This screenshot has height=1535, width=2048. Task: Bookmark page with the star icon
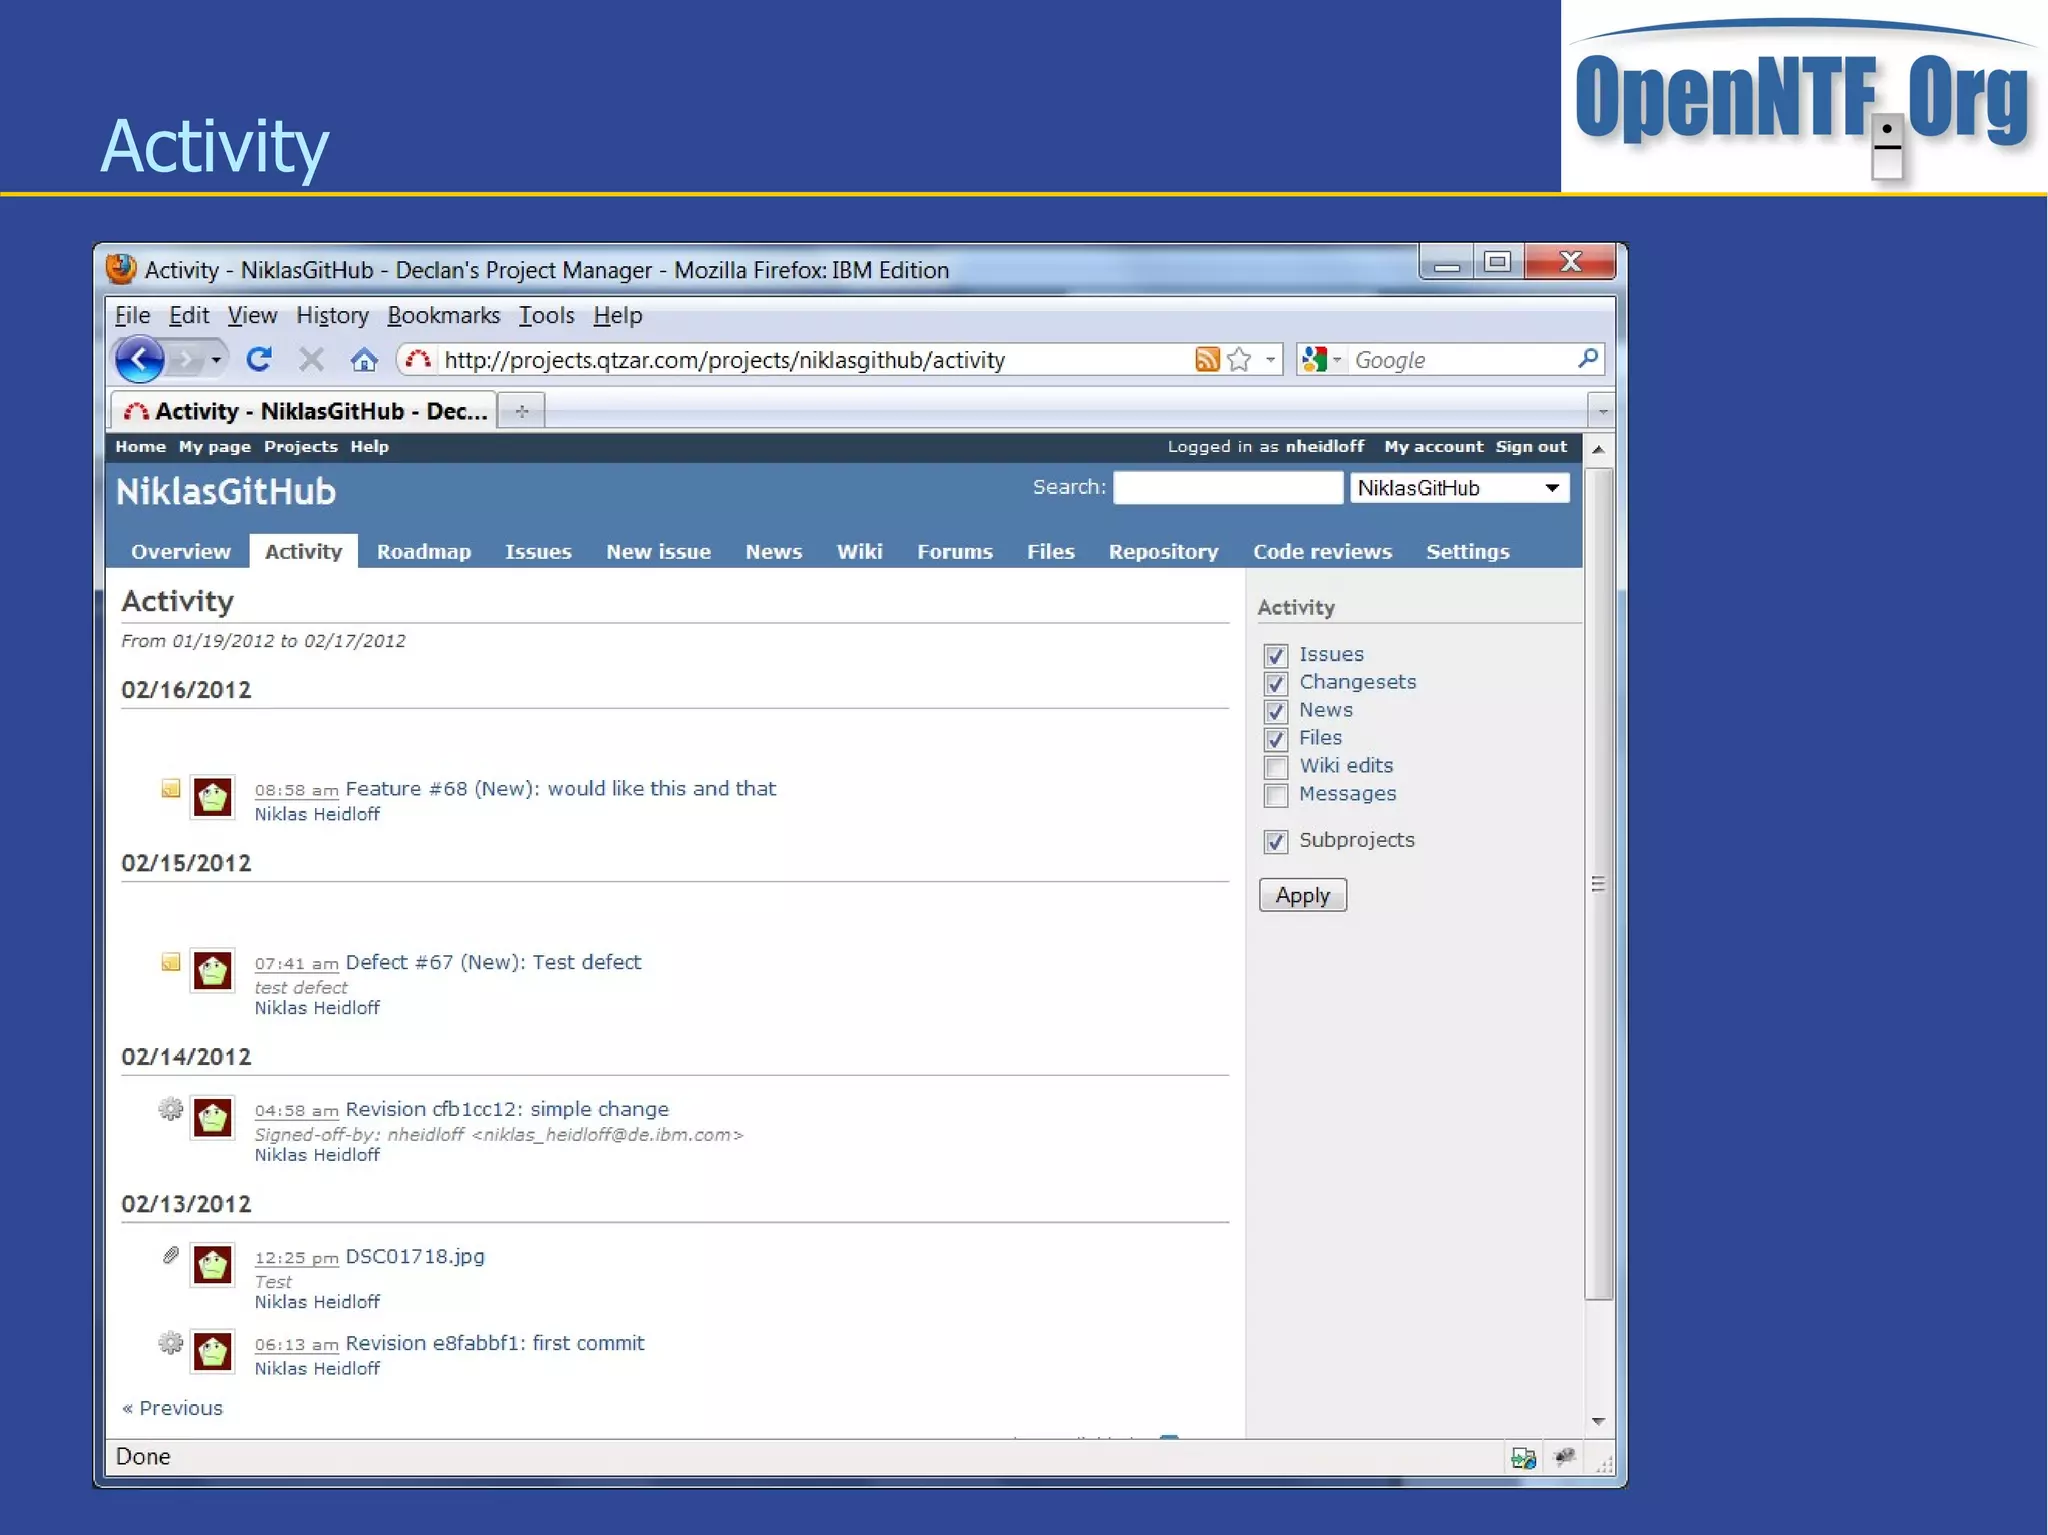(x=1239, y=360)
